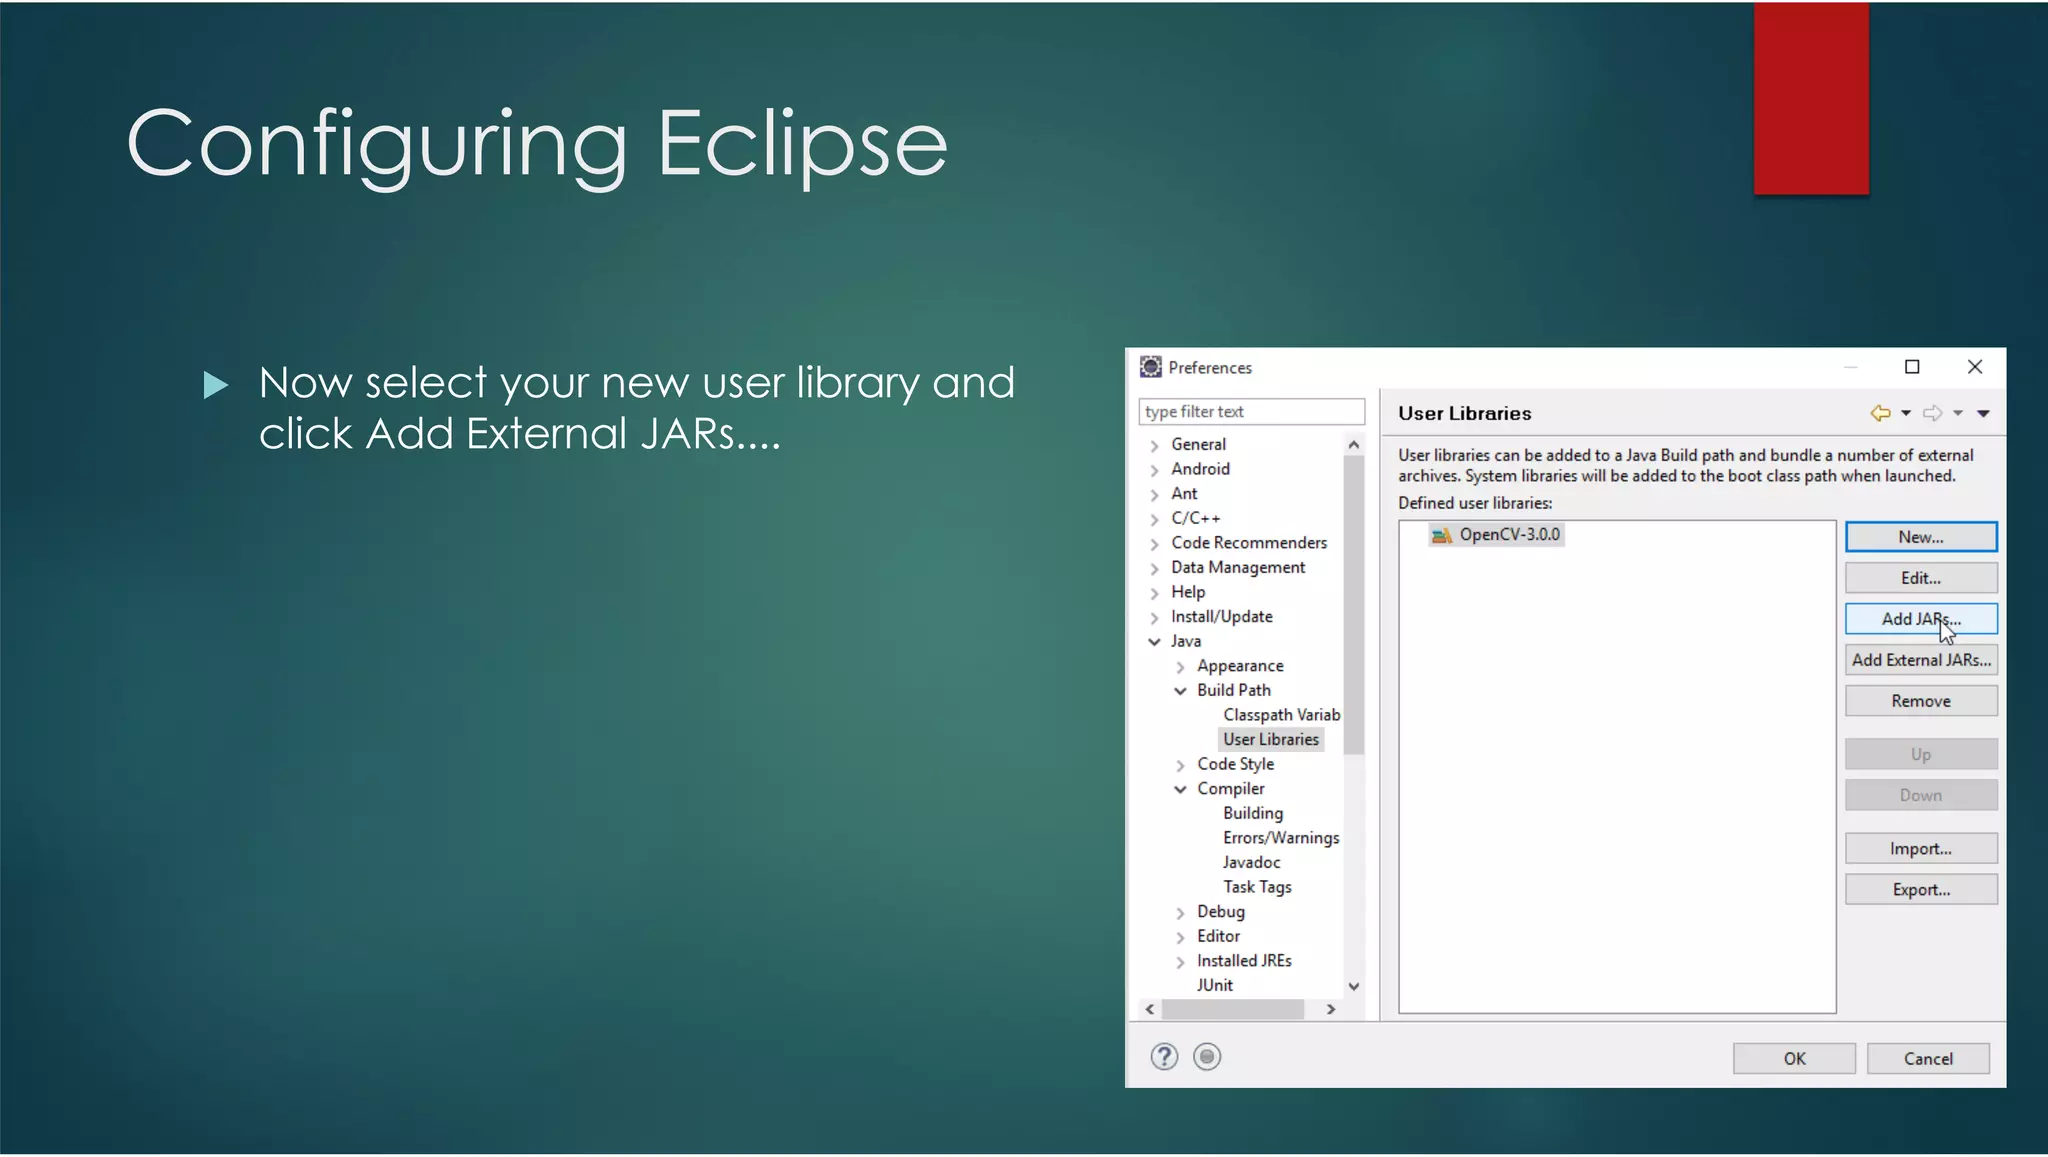2048x1157 pixels.
Task: Confirm preferences with the OK button
Action: pyautogui.click(x=1794, y=1059)
